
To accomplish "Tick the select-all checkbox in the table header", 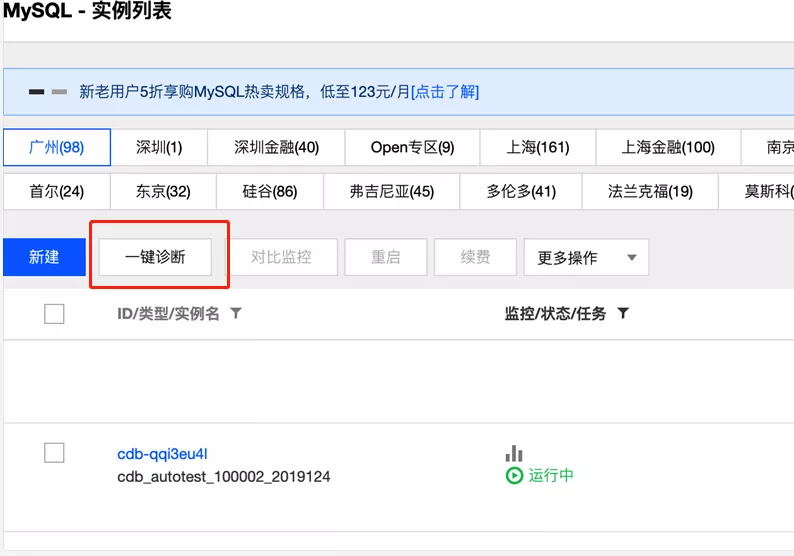I will [54, 313].
